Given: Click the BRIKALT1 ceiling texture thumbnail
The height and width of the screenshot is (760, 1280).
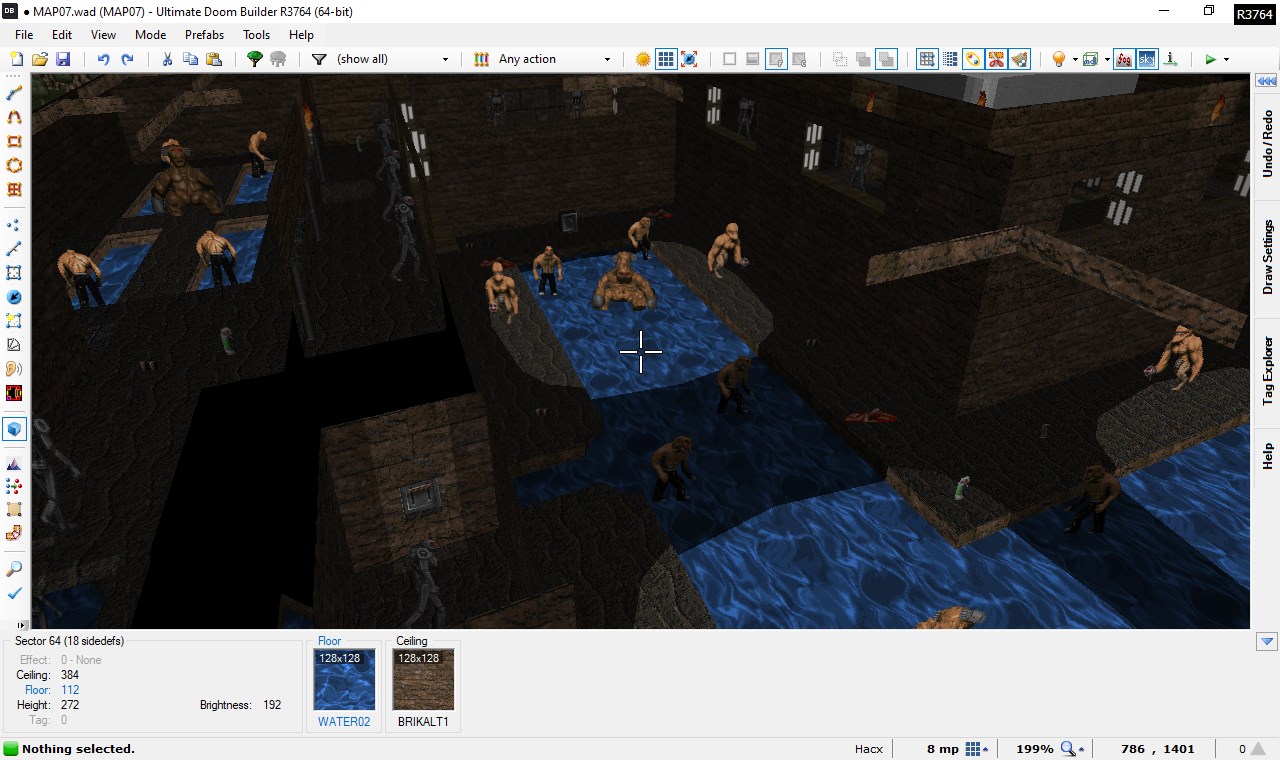Looking at the screenshot, I should pyautogui.click(x=423, y=680).
